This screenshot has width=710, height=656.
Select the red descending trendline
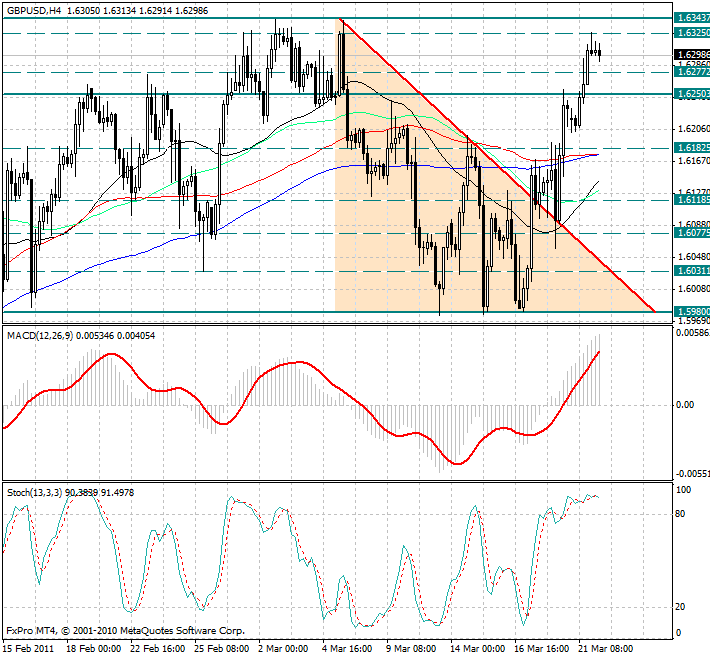(498, 167)
